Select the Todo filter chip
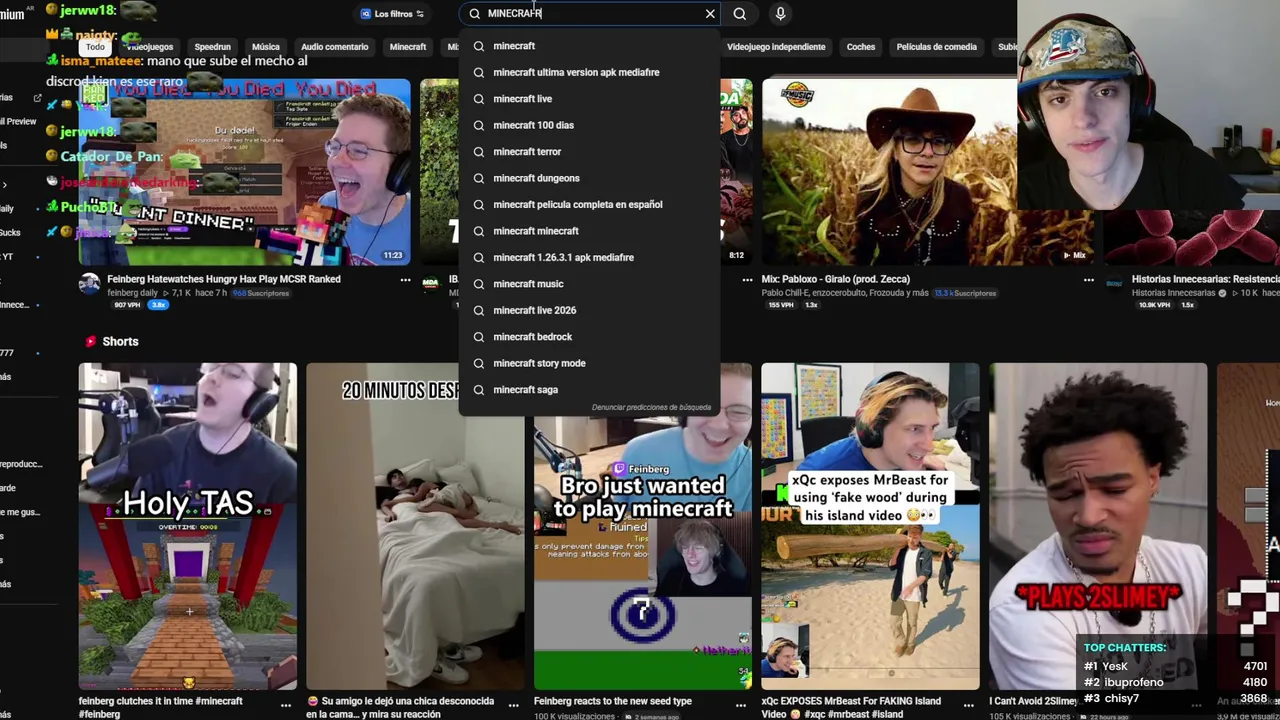This screenshot has width=1280, height=720. 95,47
